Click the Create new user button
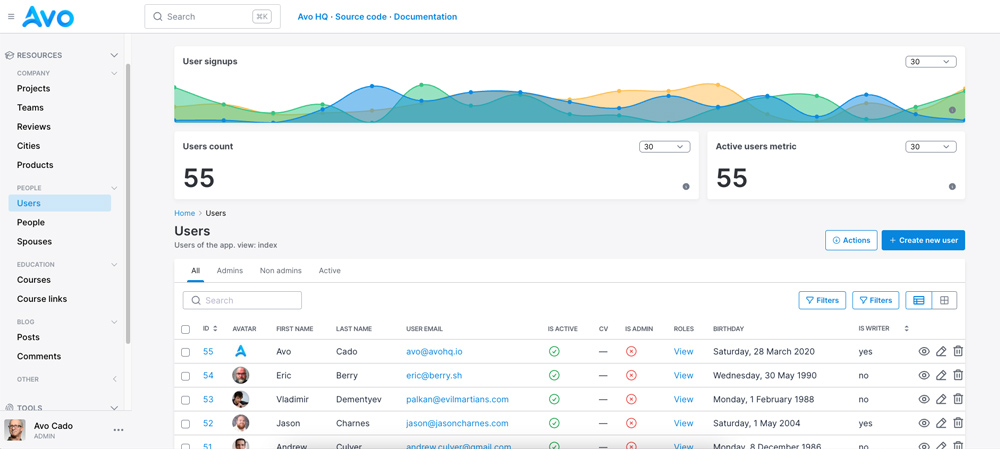Viewport: 1000px width, 449px height. pos(922,240)
